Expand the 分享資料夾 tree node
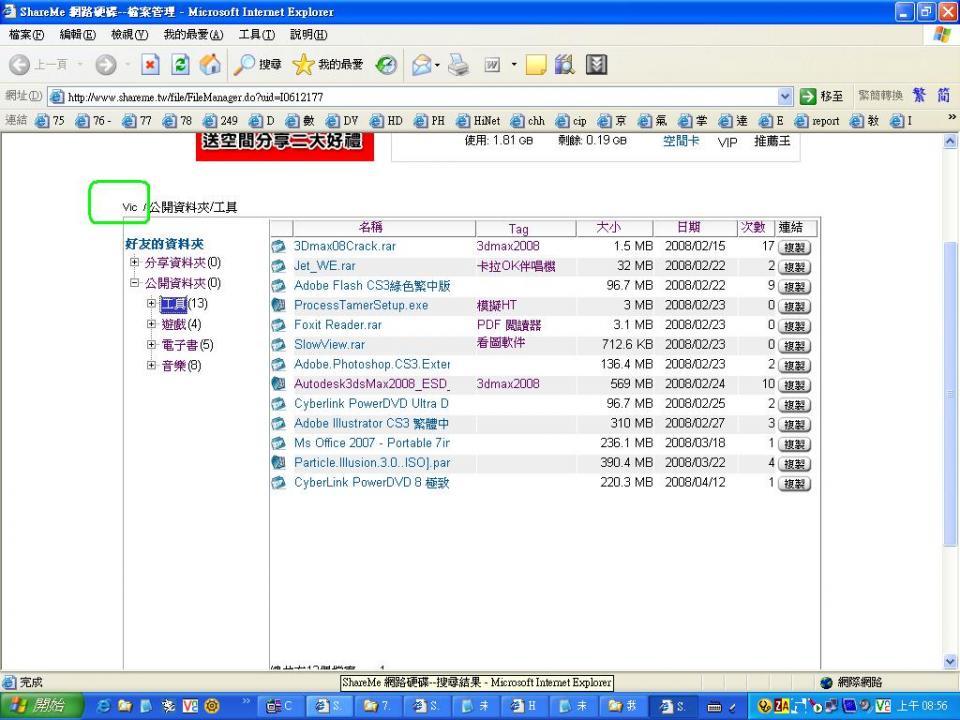 click(135, 263)
